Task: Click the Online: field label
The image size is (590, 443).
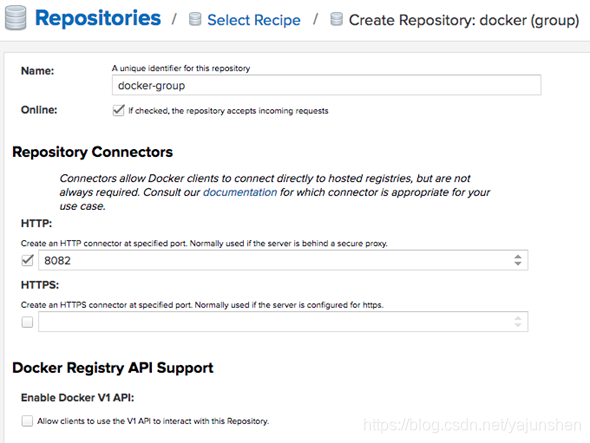Action: coord(39,110)
